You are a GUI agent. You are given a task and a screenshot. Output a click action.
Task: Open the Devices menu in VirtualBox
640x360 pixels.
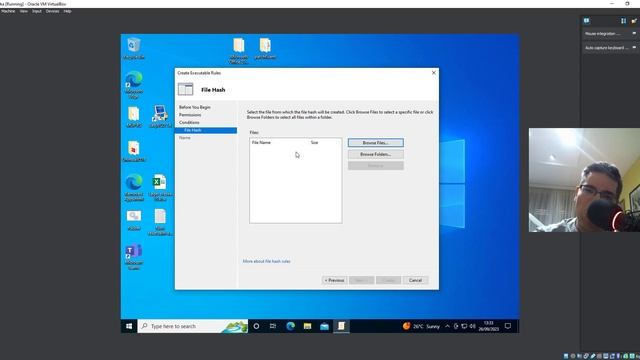click(x=52, y=11)
